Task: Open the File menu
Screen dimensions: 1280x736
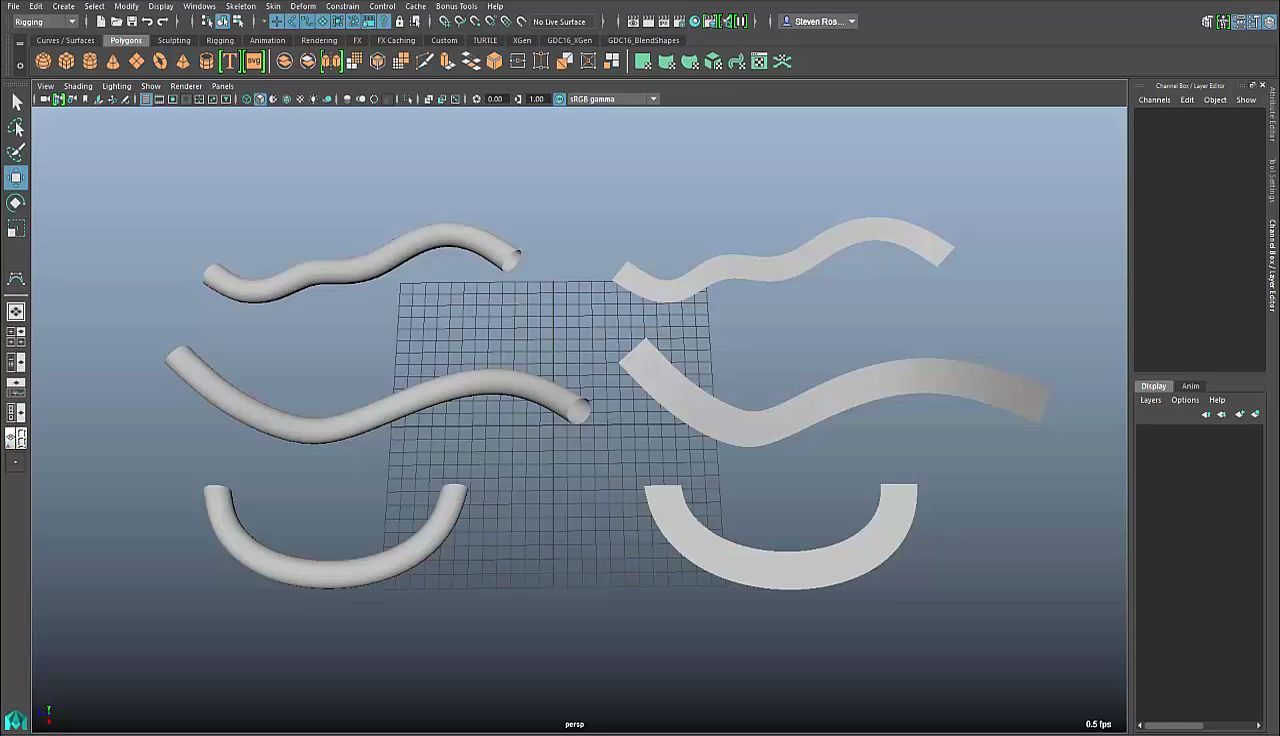Action: tap(13, 6)
